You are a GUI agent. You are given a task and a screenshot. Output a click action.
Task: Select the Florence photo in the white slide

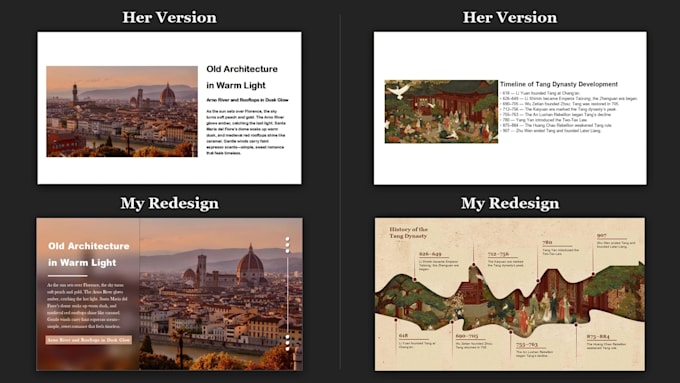tap(122, 111)
